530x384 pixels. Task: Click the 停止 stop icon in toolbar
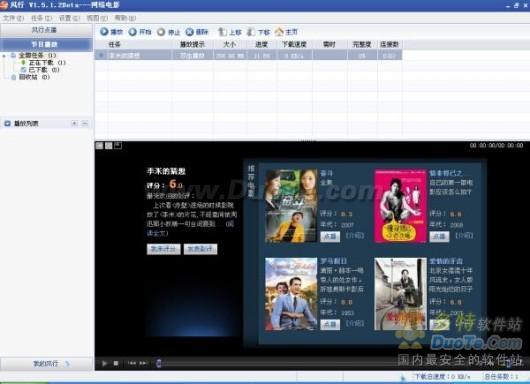click(x=161, y=32)
